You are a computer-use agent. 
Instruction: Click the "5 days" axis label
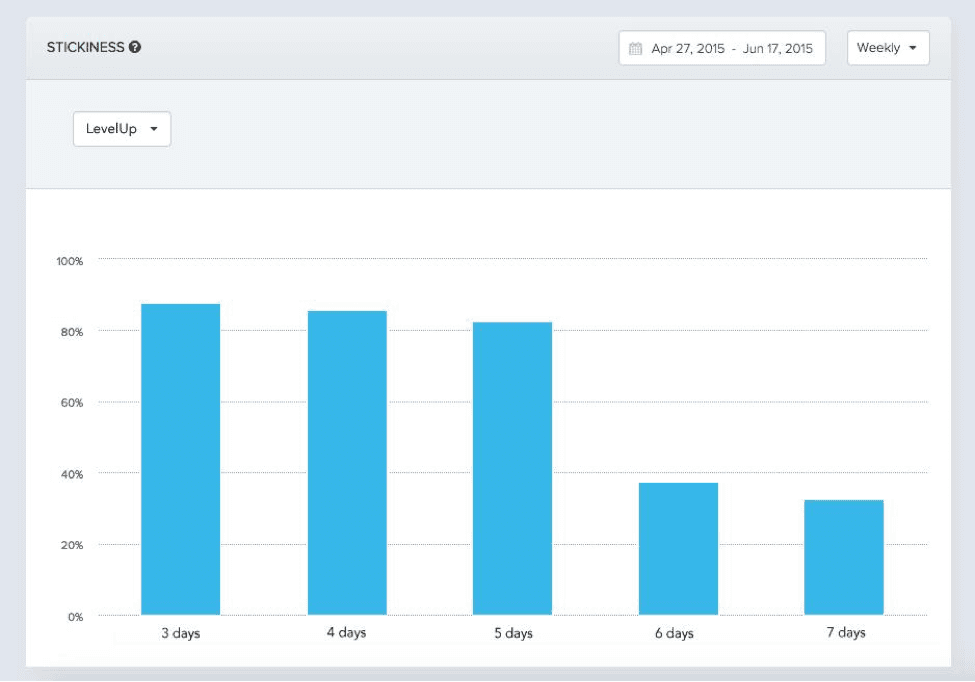pyautogui.click(x=512, y=633)
